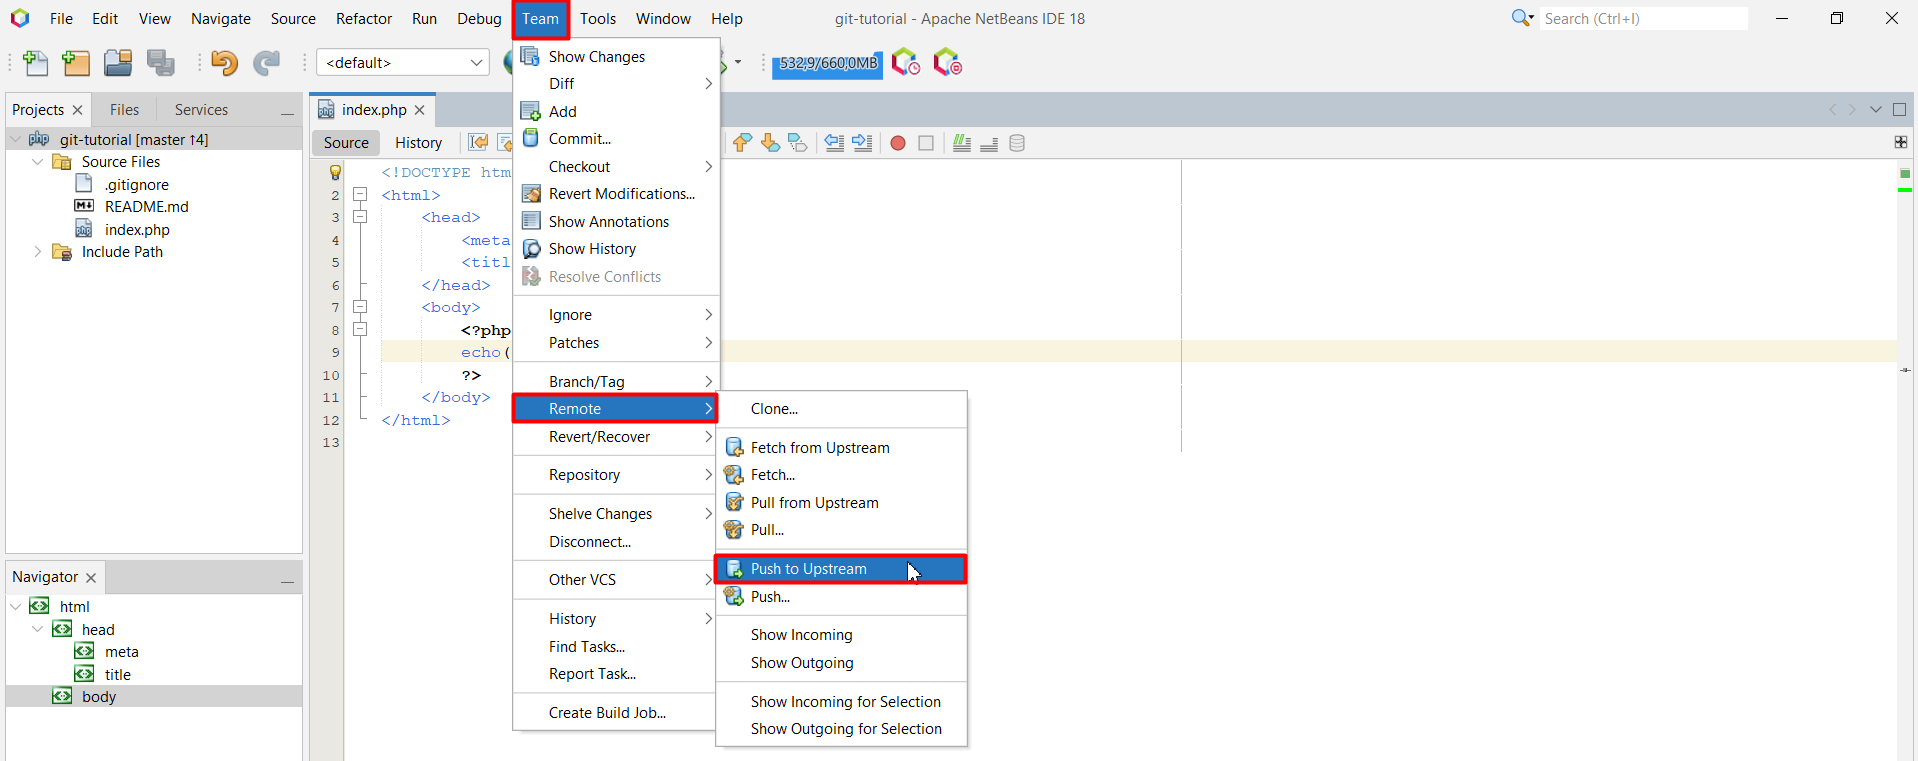
Task: Choose Fetch from Upstream menu entry
Action: 819,448
